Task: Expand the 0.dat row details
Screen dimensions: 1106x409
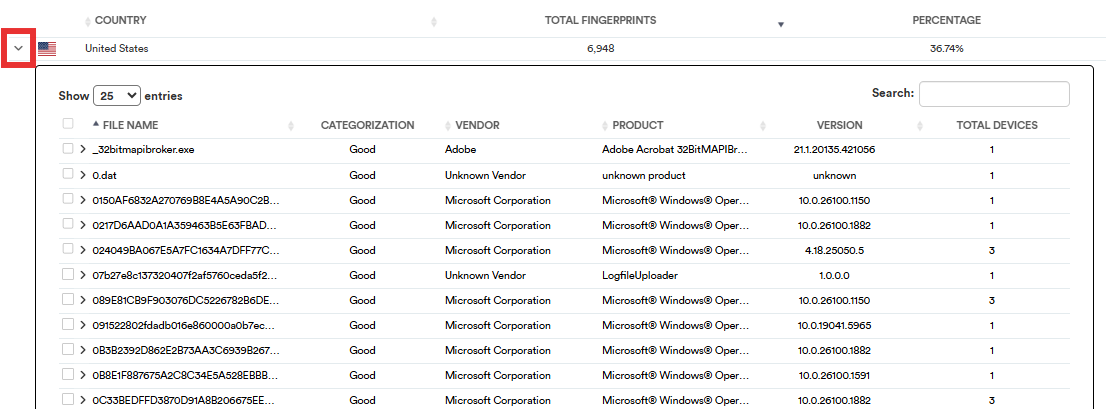Action: 83,175
